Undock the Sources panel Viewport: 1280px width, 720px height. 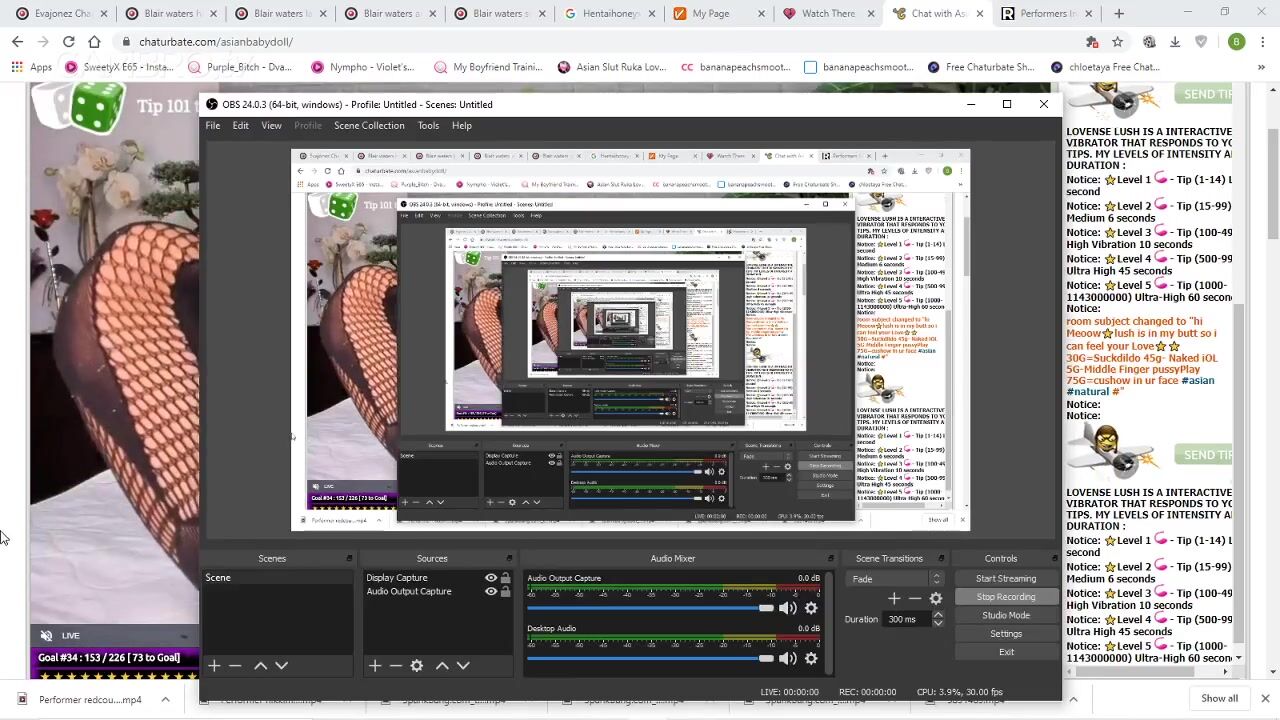coord(509,558)
